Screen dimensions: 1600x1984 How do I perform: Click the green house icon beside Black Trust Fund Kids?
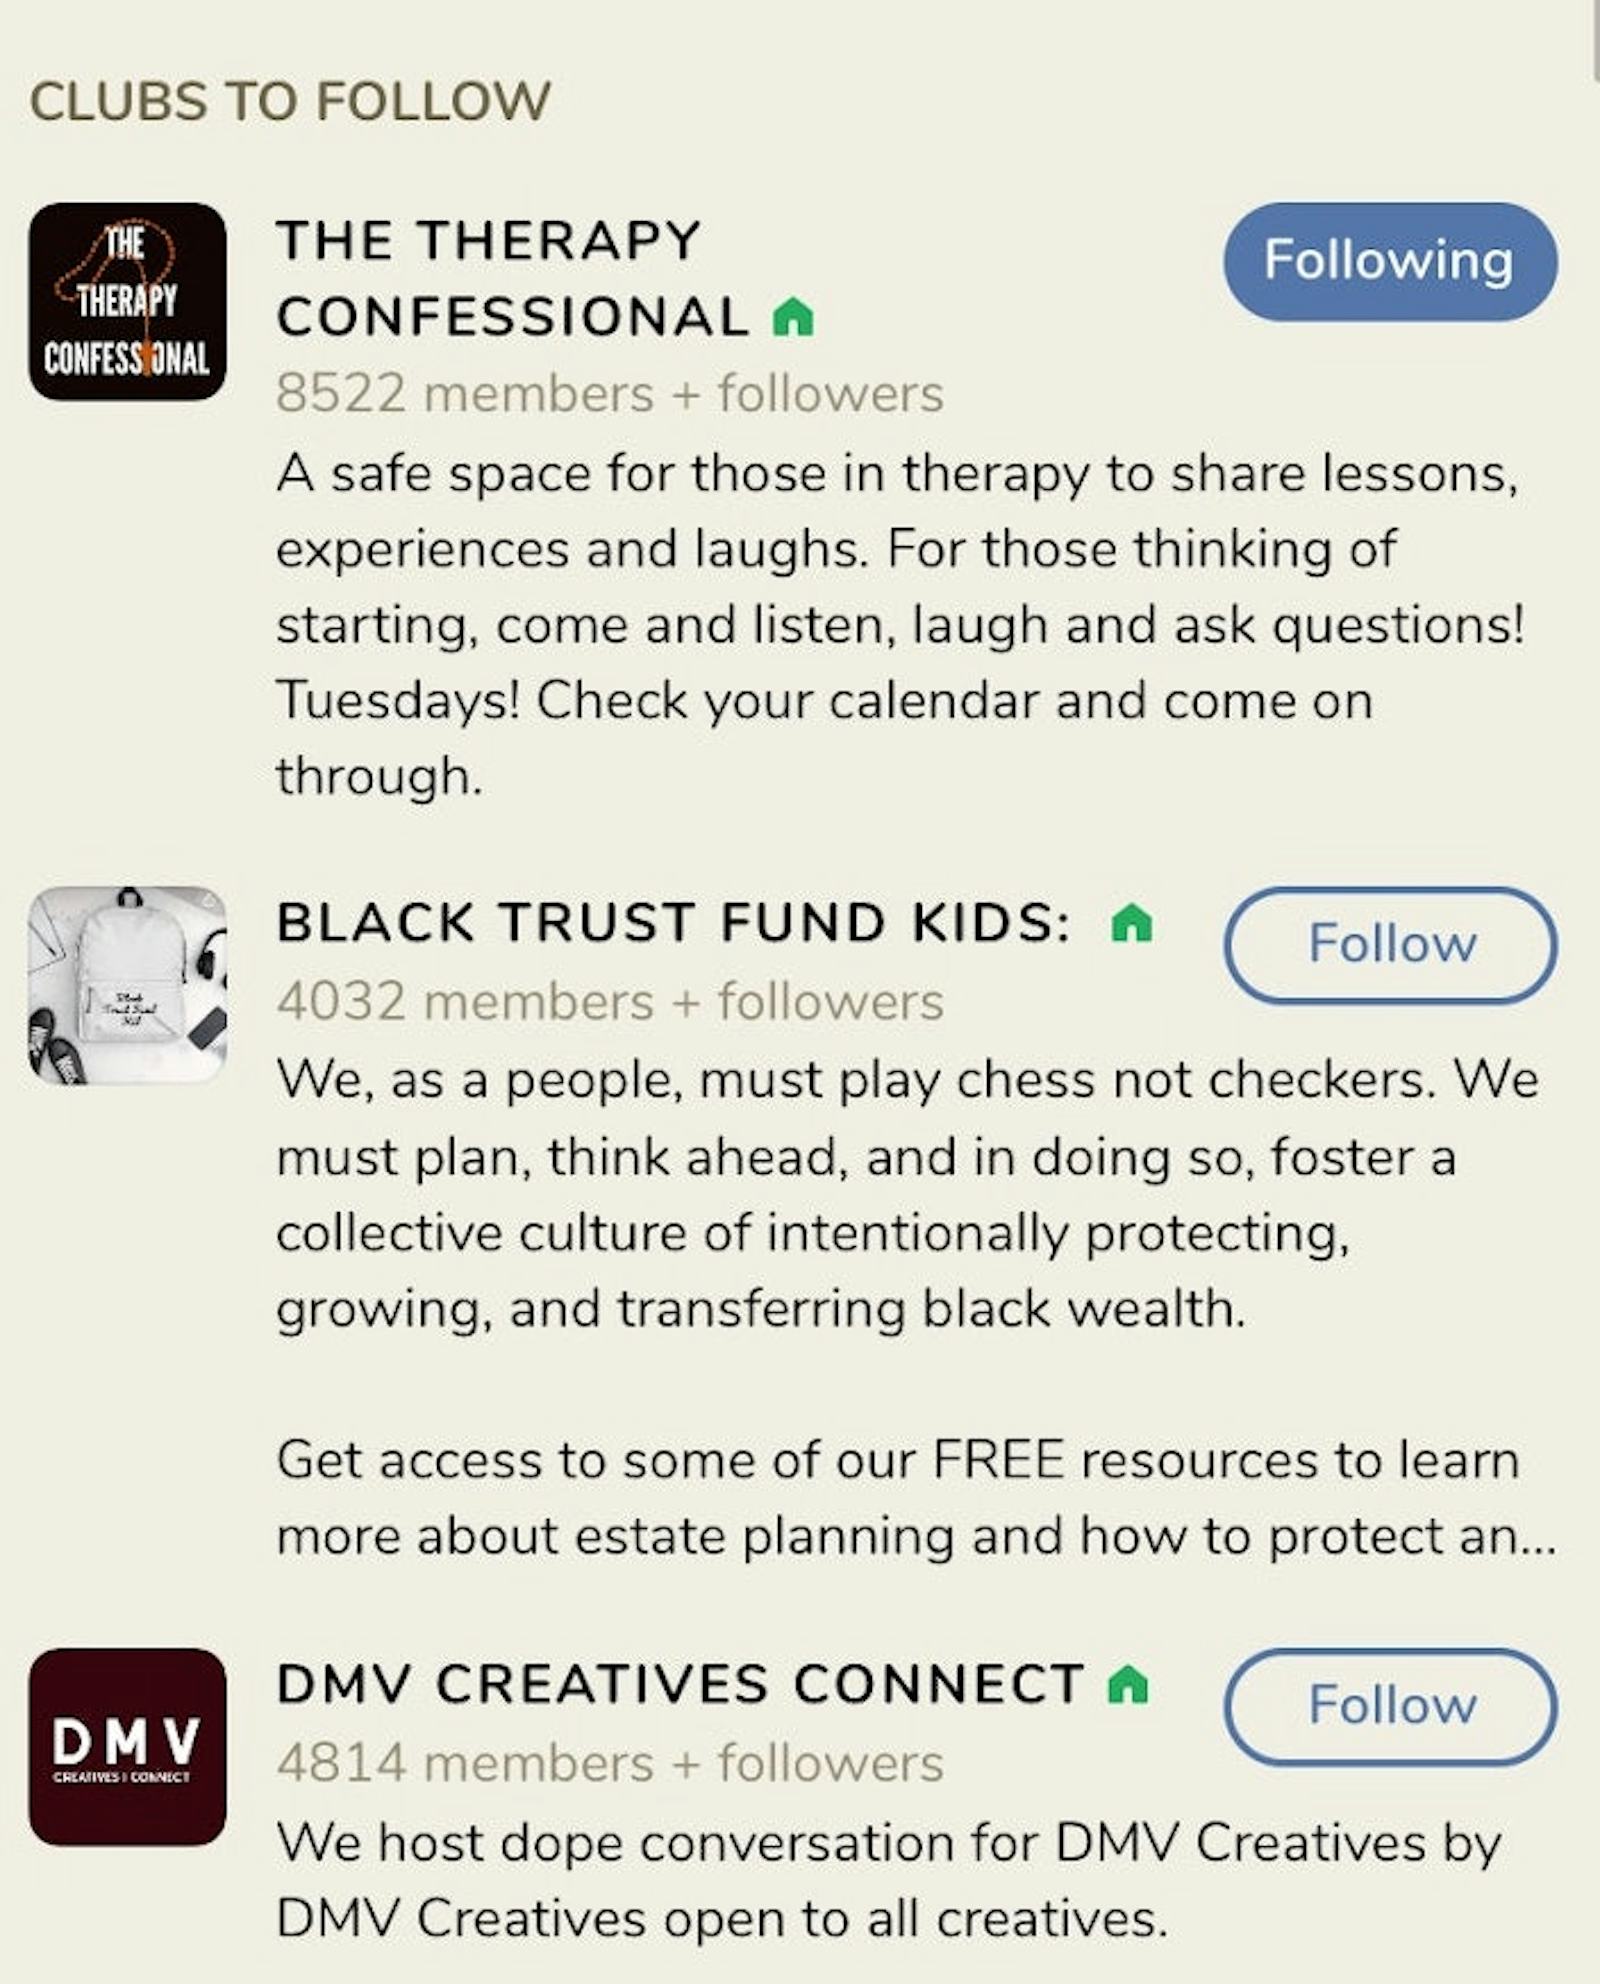pyautogui.click(x=1128, y=927)
